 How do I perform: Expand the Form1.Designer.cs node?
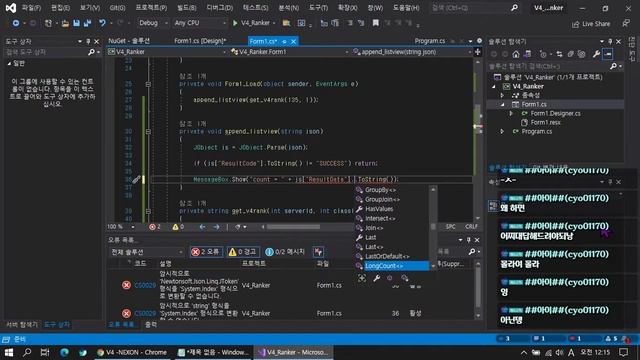511,113
